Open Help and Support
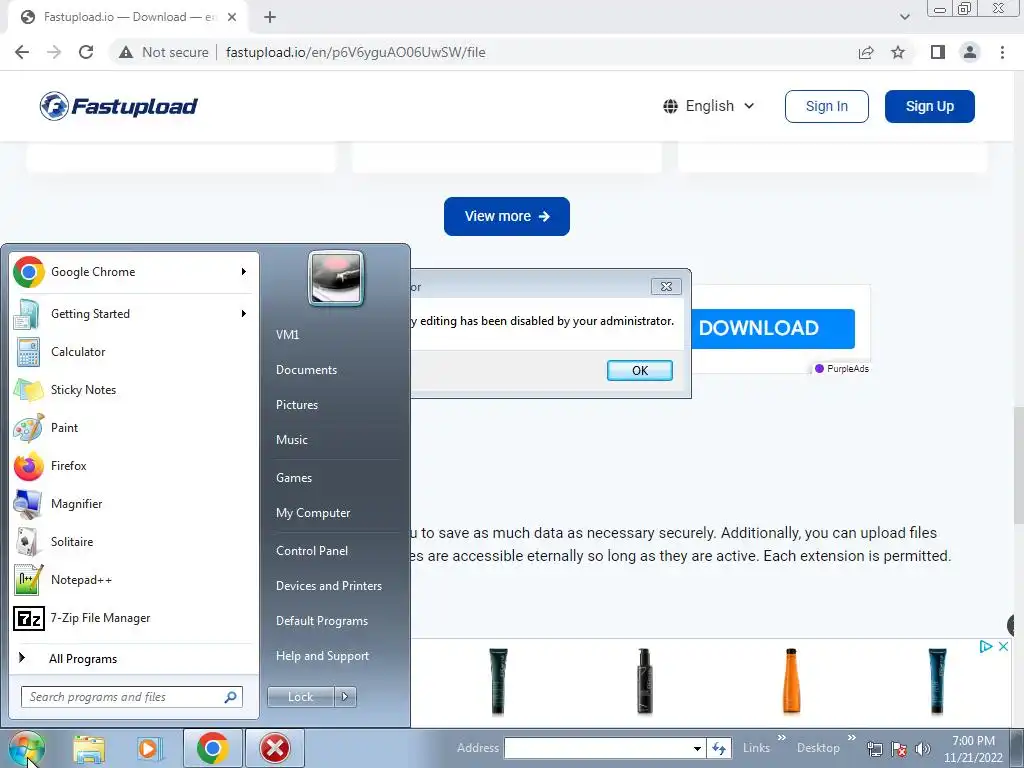1024x768 pixels. (322, 656)
